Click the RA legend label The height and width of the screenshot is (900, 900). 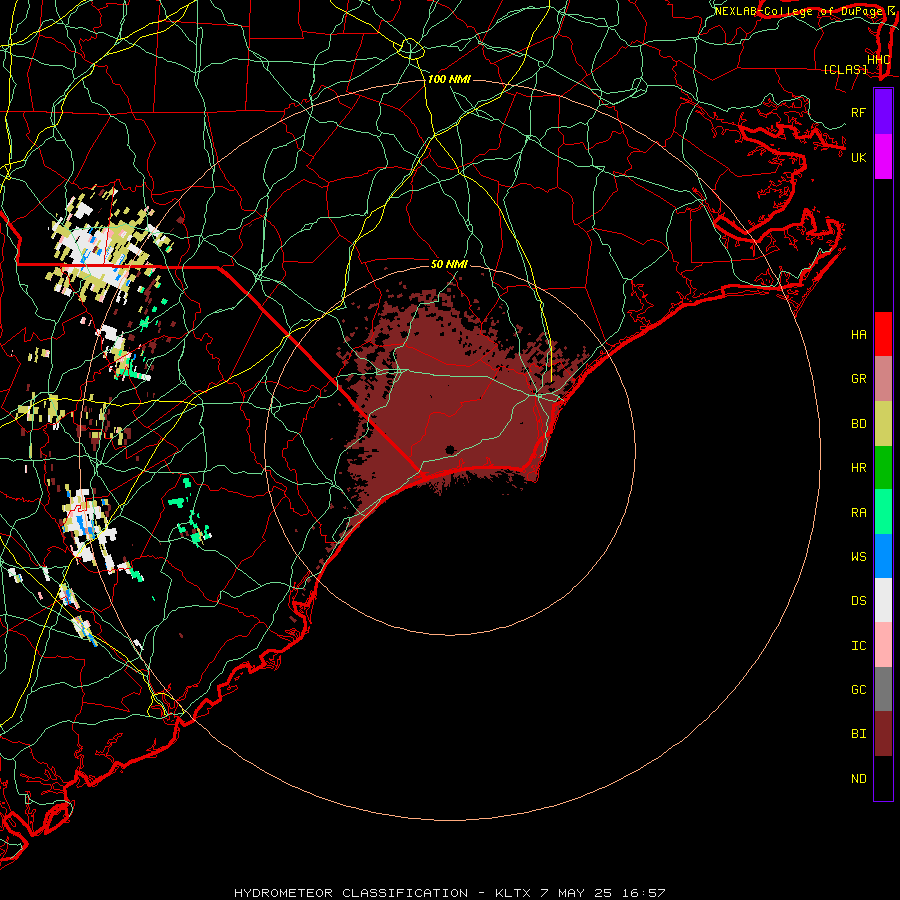[x=858, y=513]
